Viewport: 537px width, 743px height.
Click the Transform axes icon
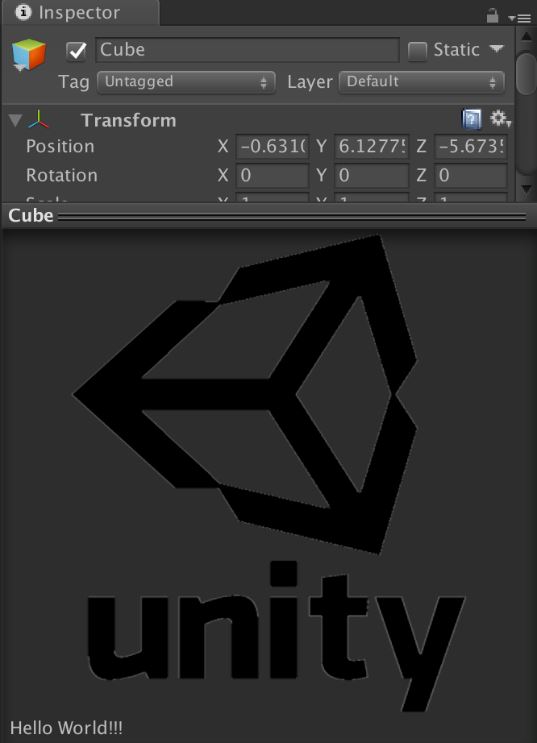pyautogui.click(x=38, y=119)
